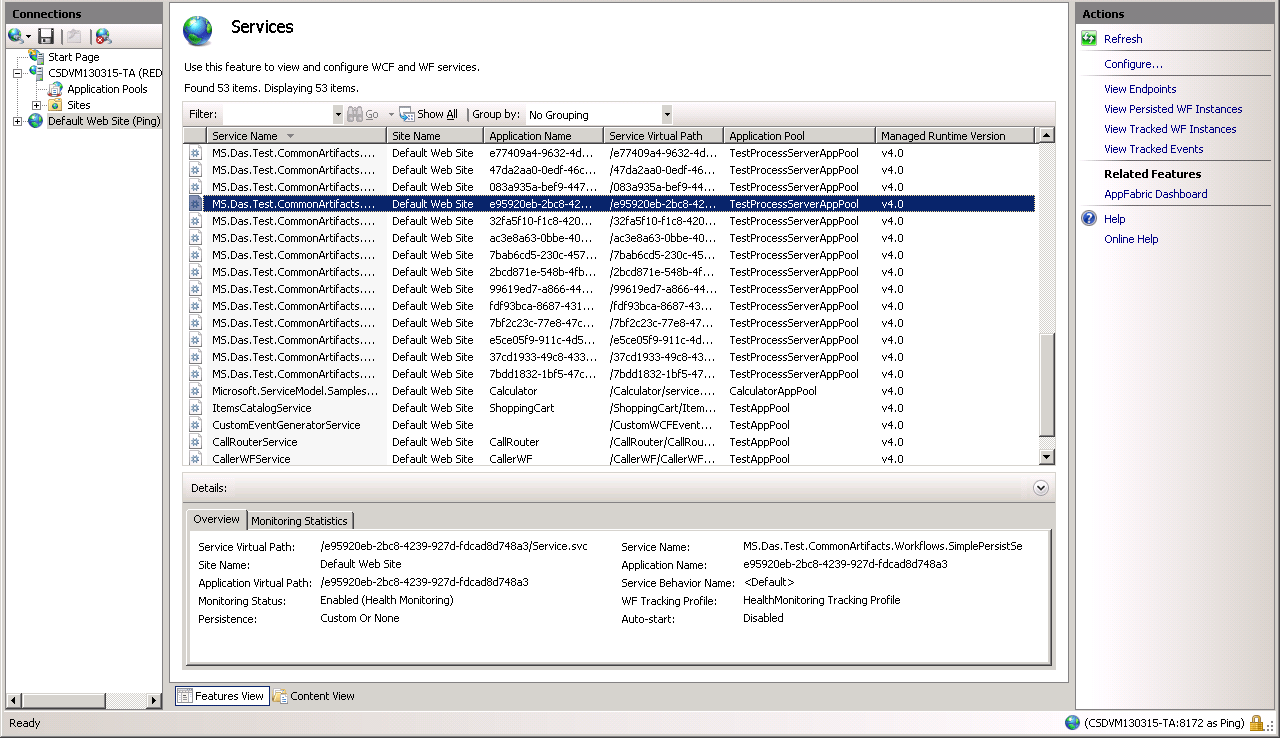Screen dimensions: 1280x738
Task: Click the Show All filter icon
Action: 407,114
